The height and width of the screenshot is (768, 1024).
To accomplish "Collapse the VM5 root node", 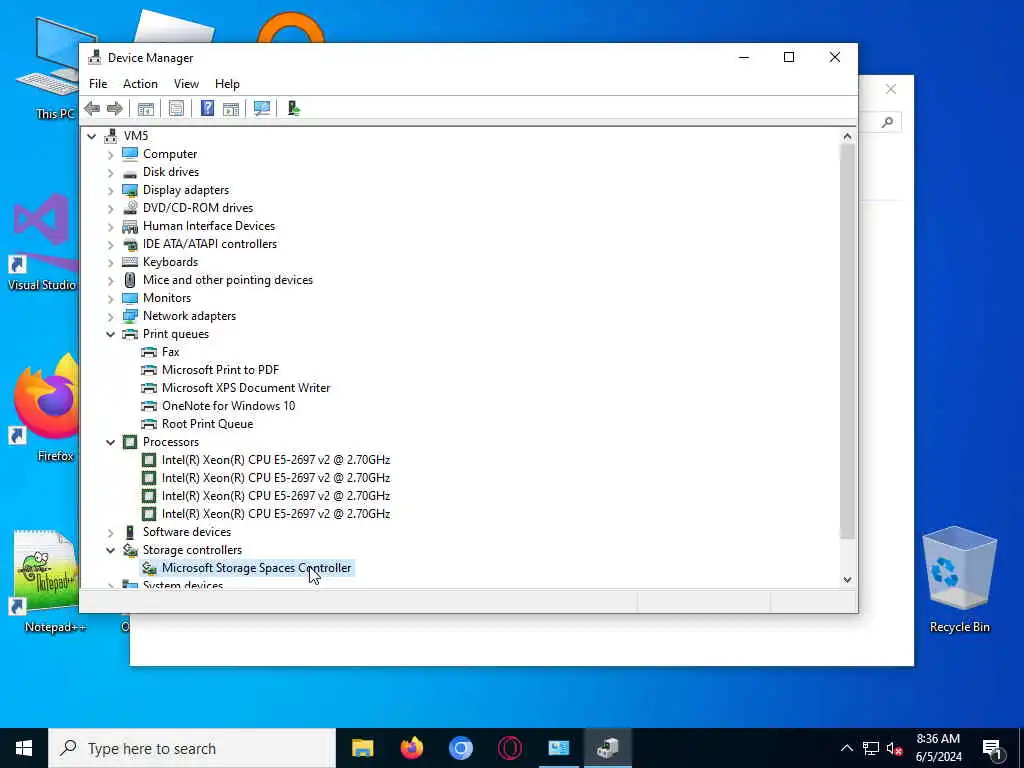I will pos(92,136).
